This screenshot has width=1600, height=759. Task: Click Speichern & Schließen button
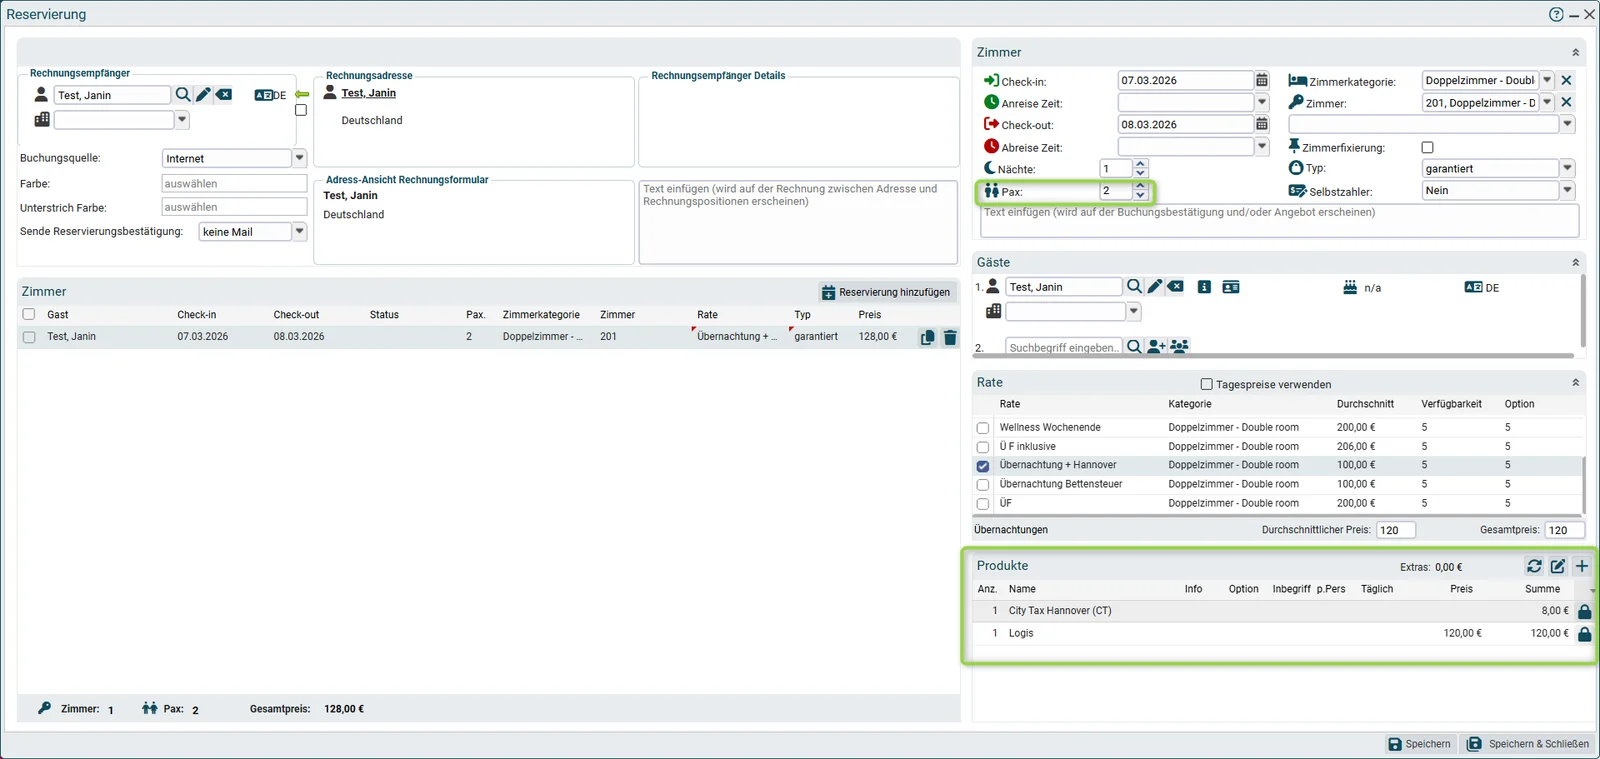pos(1529,744)
